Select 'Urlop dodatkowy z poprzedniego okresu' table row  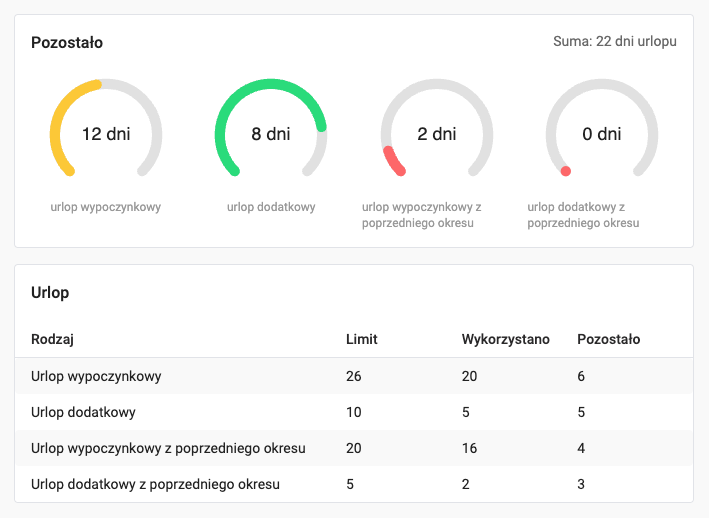[x=155, y=484]
